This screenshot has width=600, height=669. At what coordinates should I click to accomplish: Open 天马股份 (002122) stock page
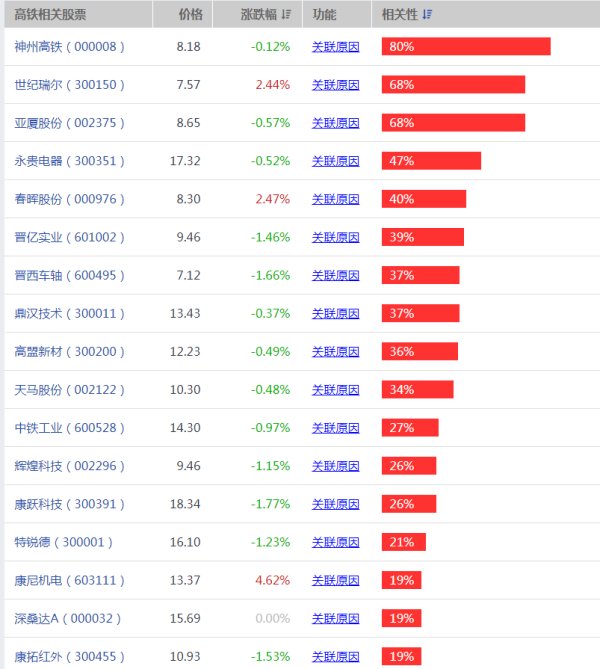click(x=69, y=390)
